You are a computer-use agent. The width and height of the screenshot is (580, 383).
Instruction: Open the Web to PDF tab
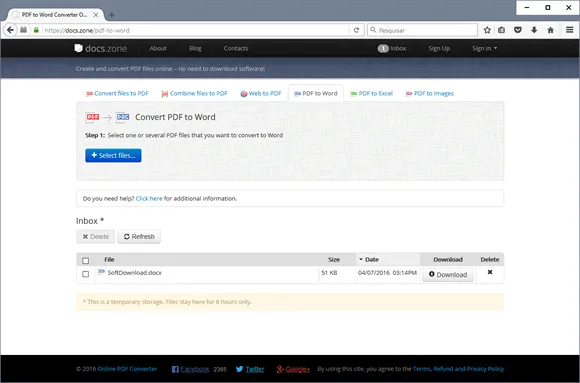click(x=261, y=94)
